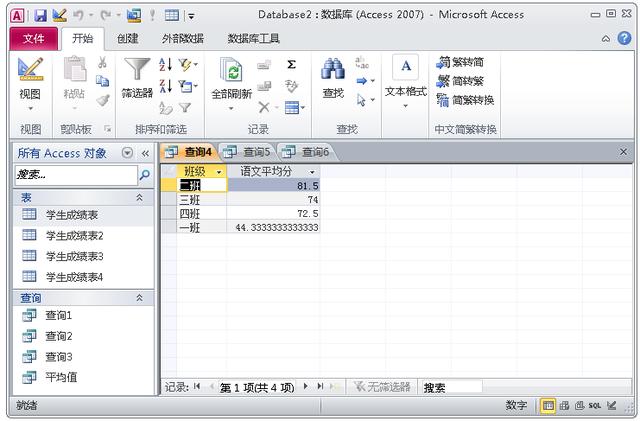Viewport: 640px width, 421px height.
Task: Click the 查找 binoculars find icon
Action: (333, 69)
